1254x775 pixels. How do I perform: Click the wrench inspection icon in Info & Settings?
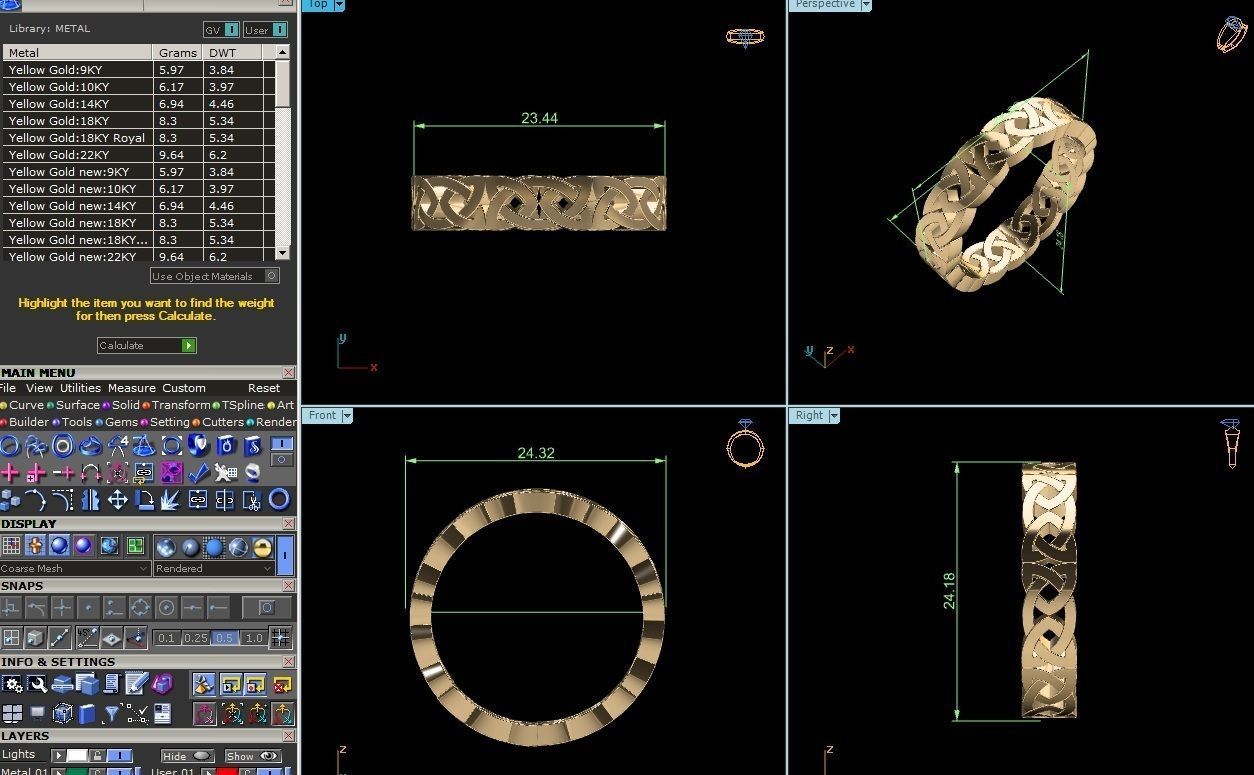pyautogui.click(x=39, y=684)
